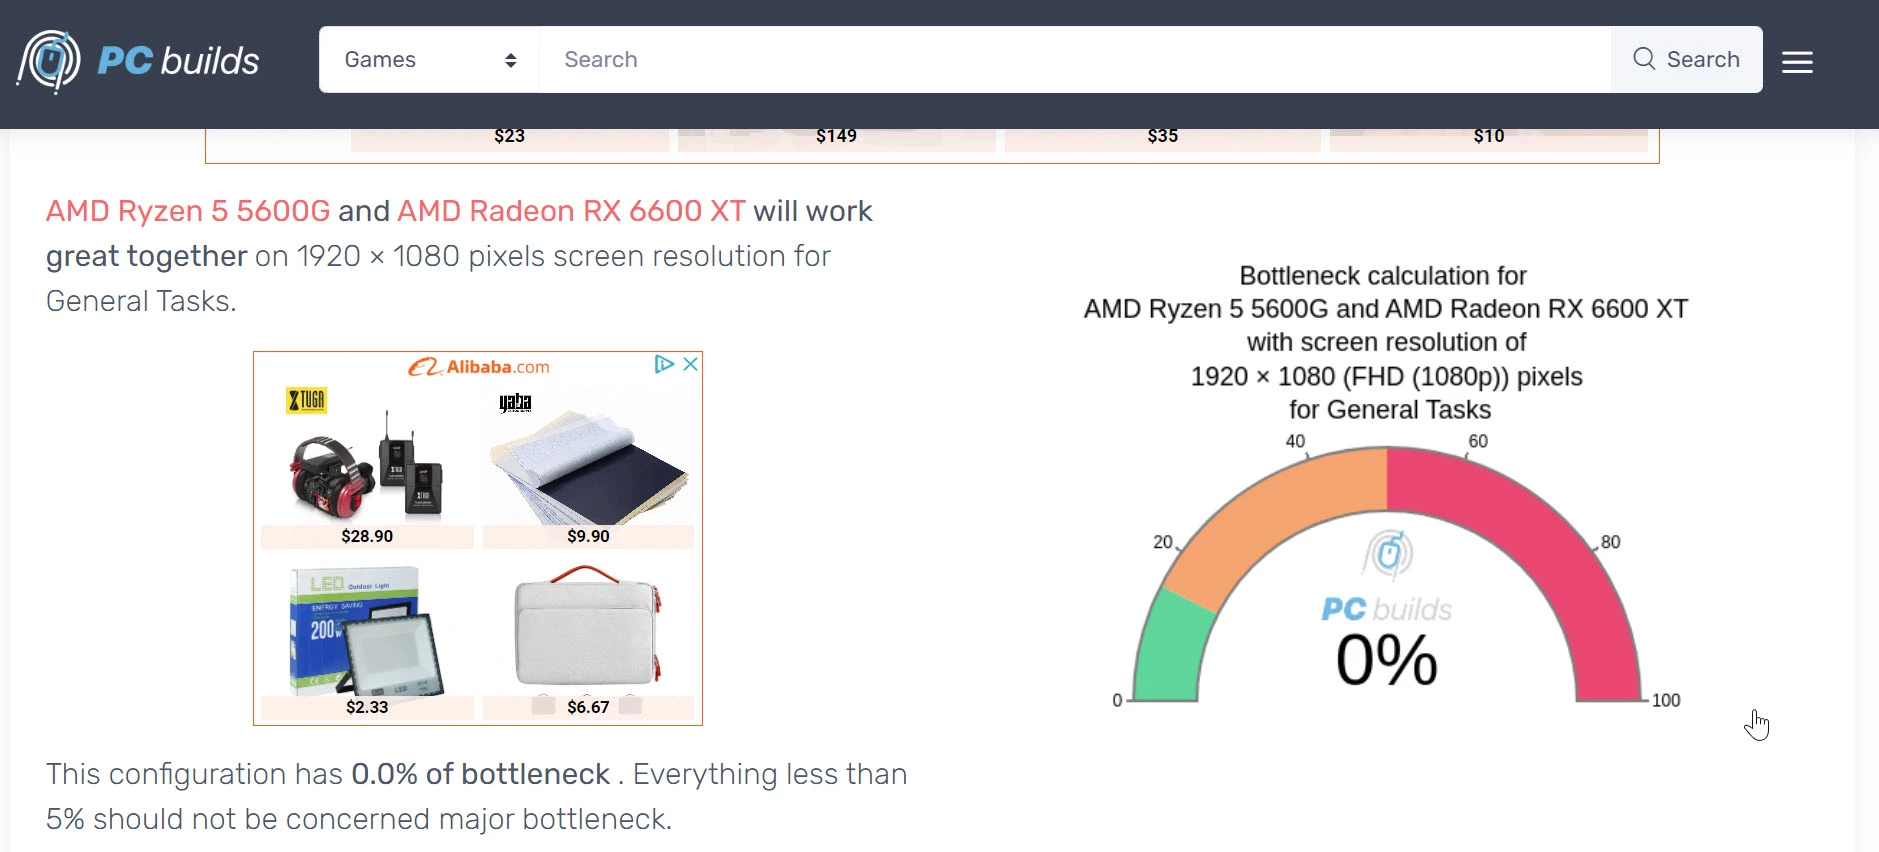Click gauge tick label 20
The height and width of the screenshot is (852, 1879).
point(1163,542)
